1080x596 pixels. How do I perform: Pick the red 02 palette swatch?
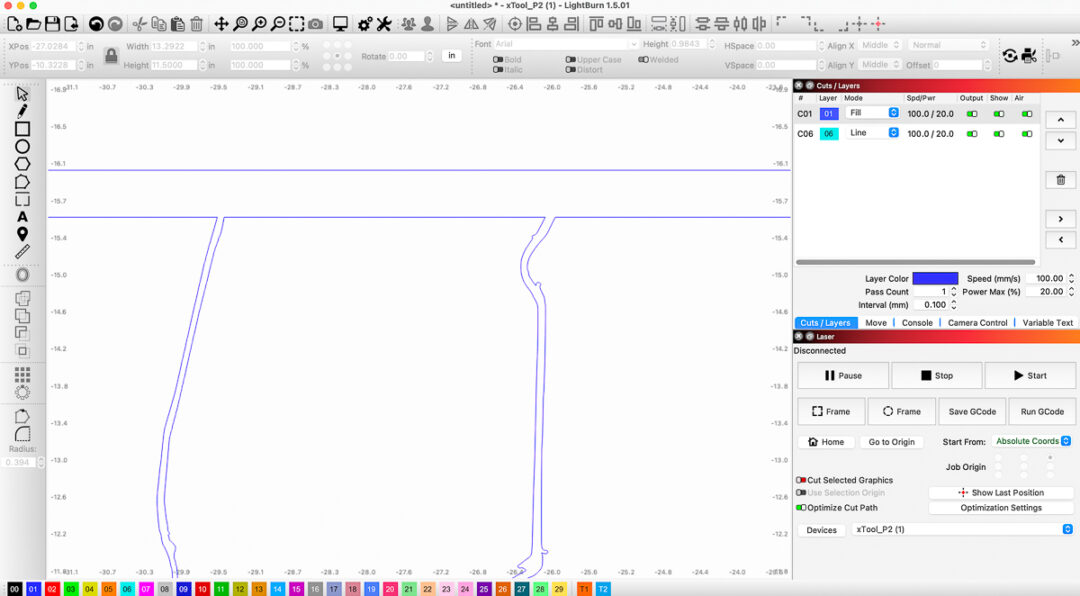tap(52, 589)
